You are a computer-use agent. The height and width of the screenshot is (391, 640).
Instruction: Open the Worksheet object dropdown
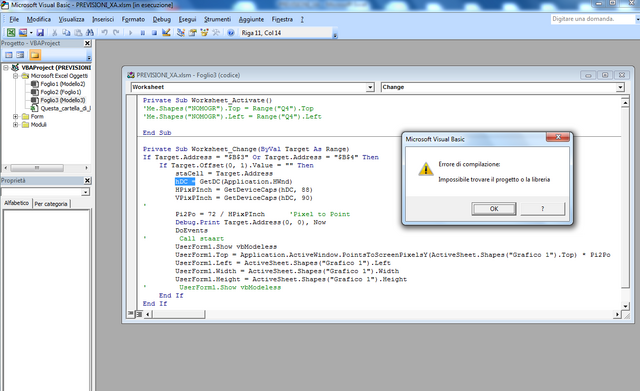click(370, 87)
